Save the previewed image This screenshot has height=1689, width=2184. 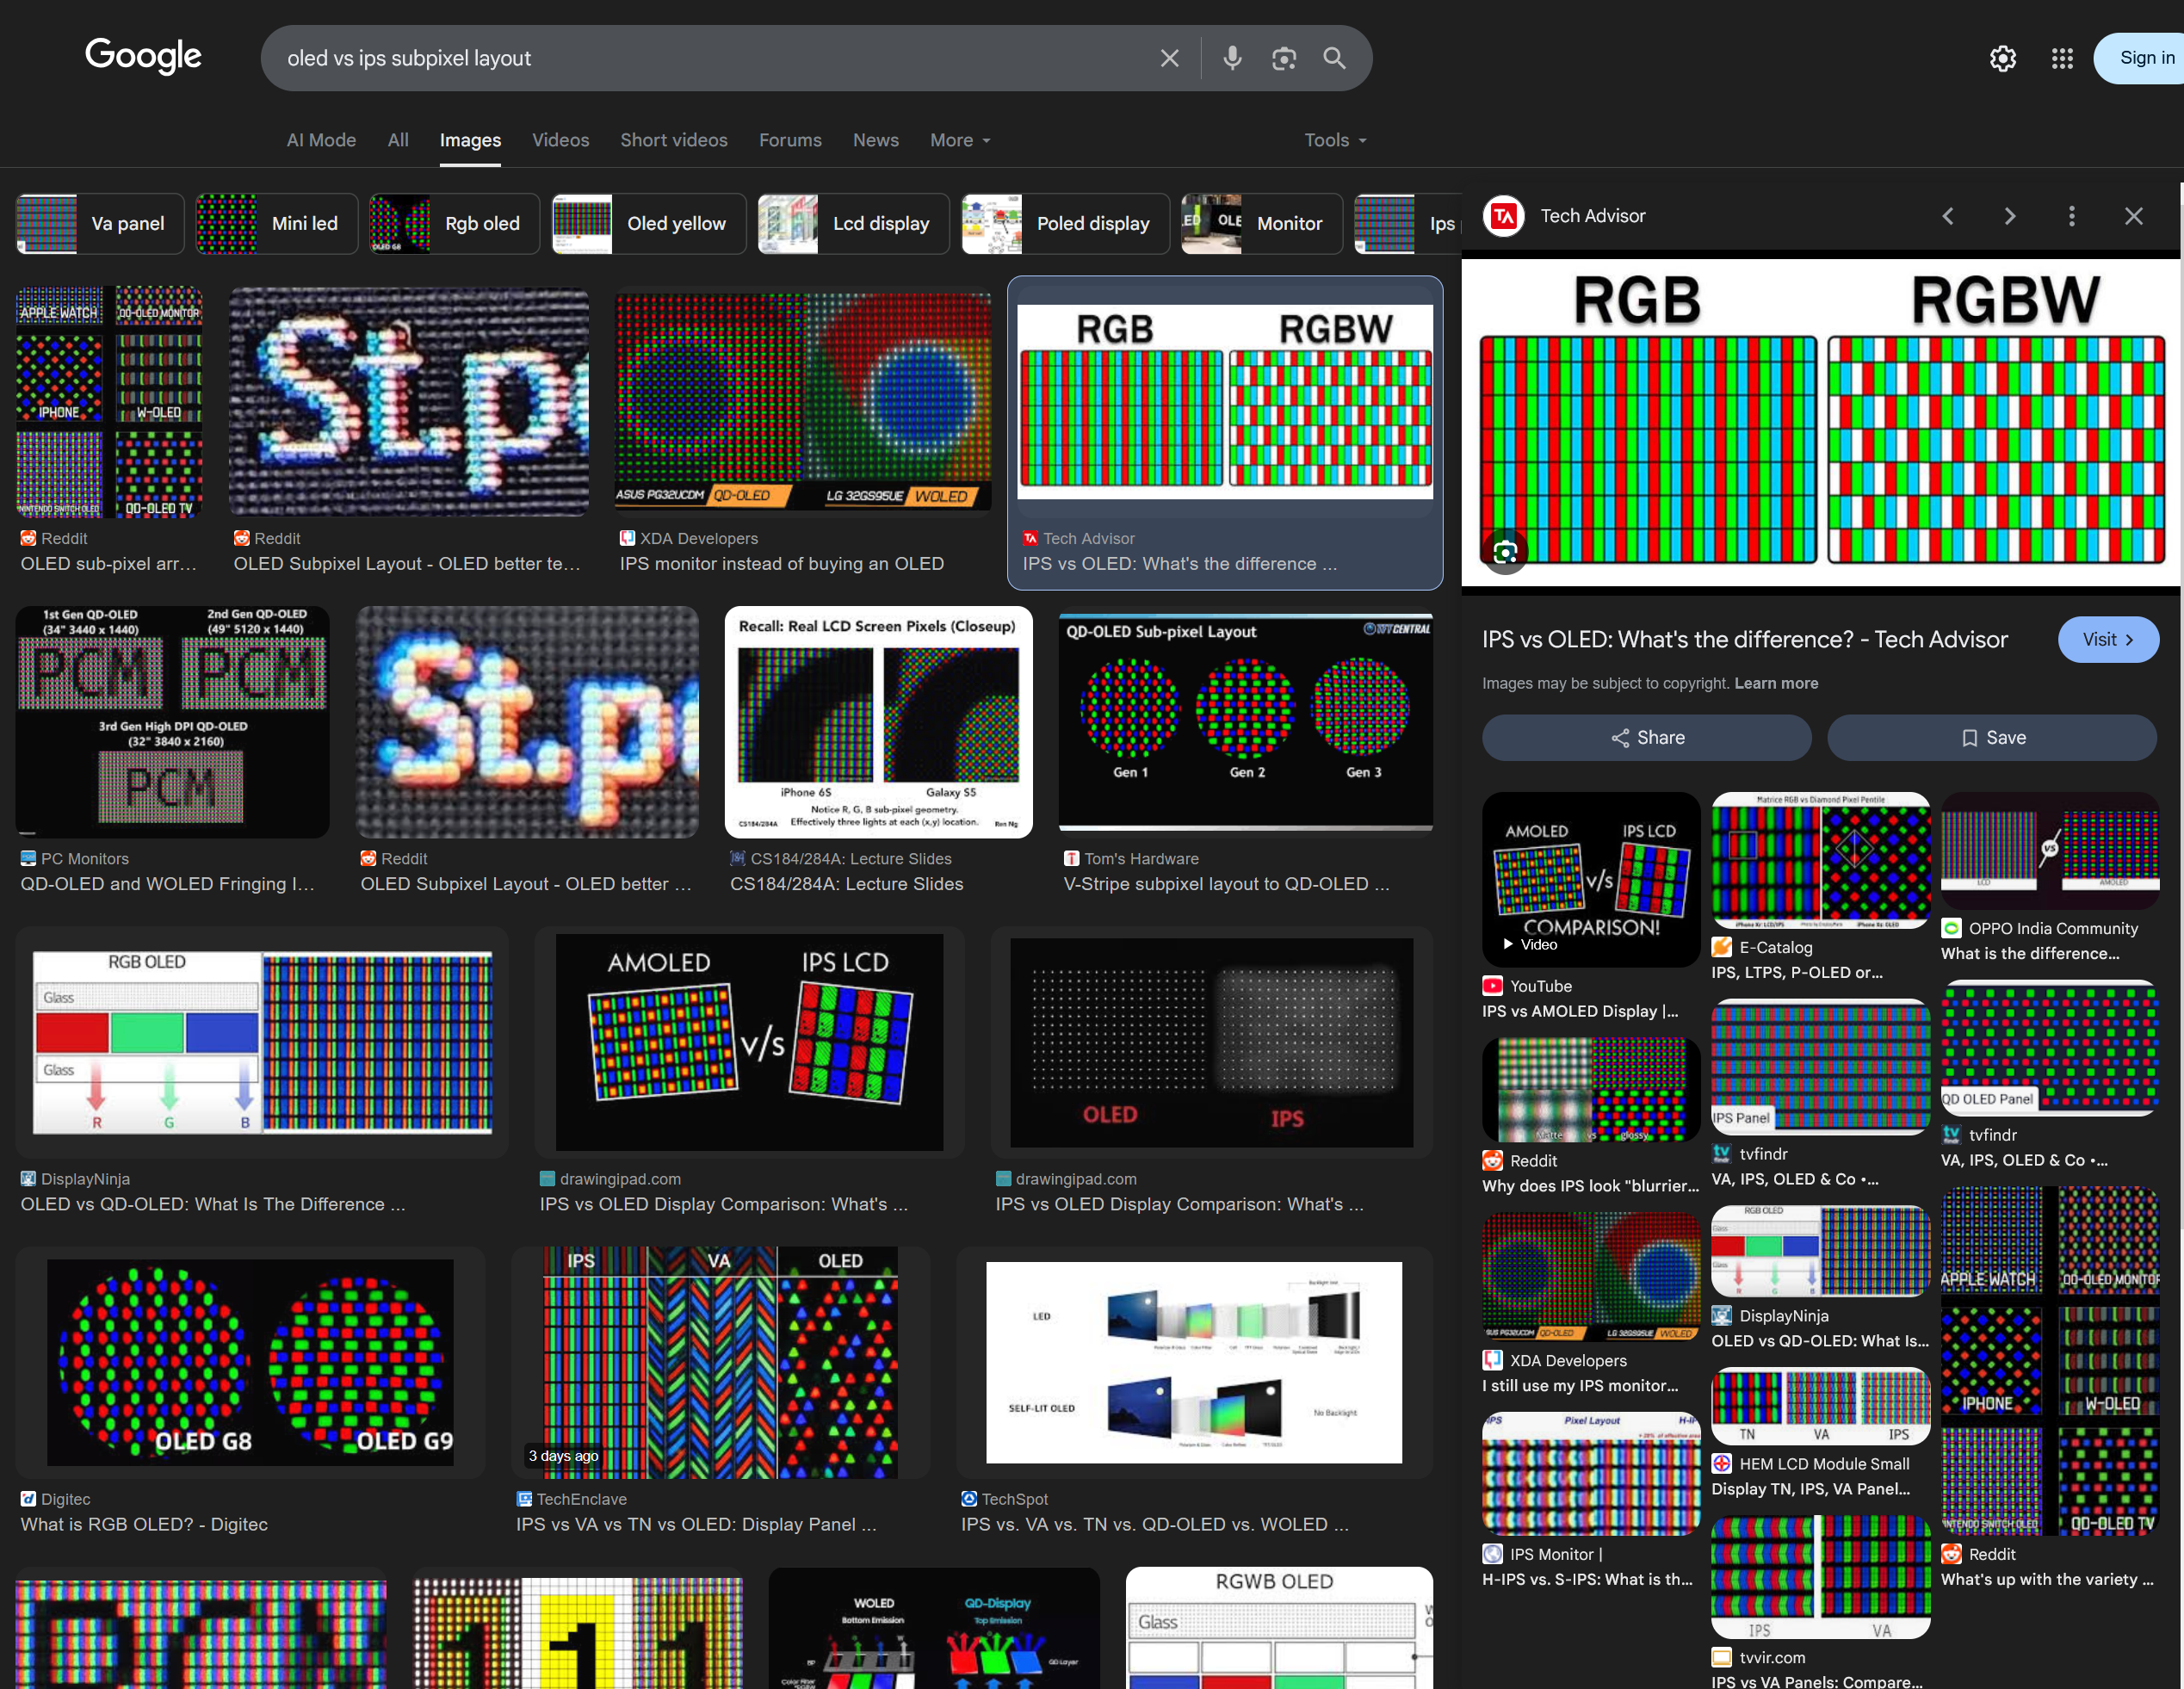[x=1991, y=737]
